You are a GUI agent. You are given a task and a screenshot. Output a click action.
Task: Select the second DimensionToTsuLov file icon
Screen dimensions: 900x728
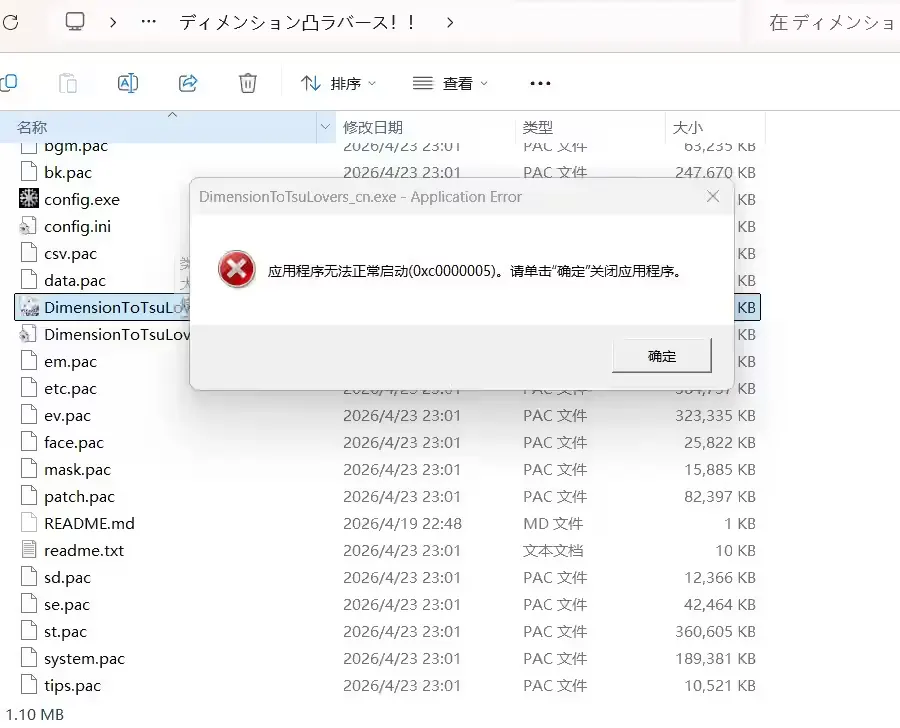29,334
